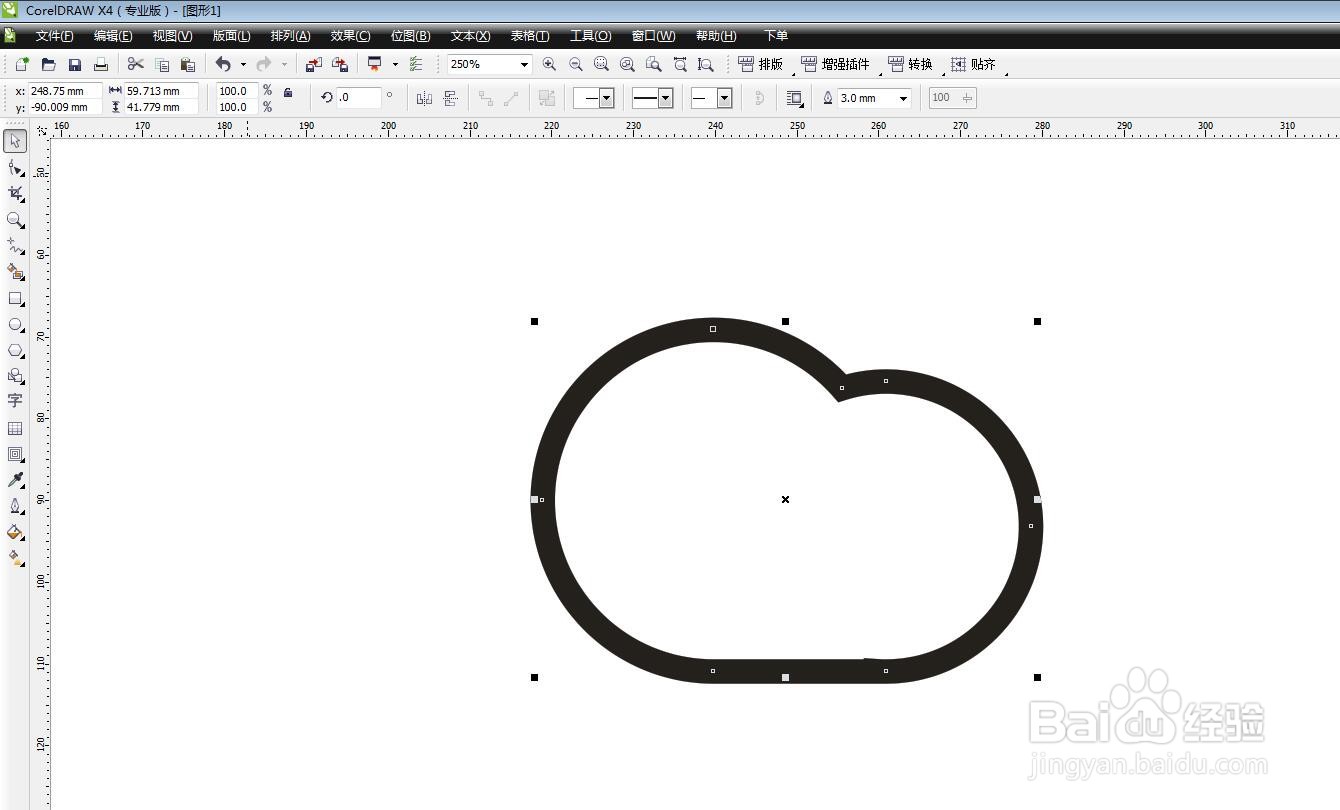Select the Fill bucket tool
This screenshot has height=810, width=1340.
15,532
